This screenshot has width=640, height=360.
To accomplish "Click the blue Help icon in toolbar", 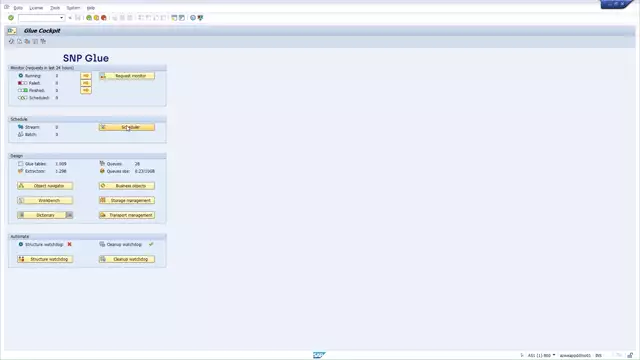I will [x=193, y=18].
